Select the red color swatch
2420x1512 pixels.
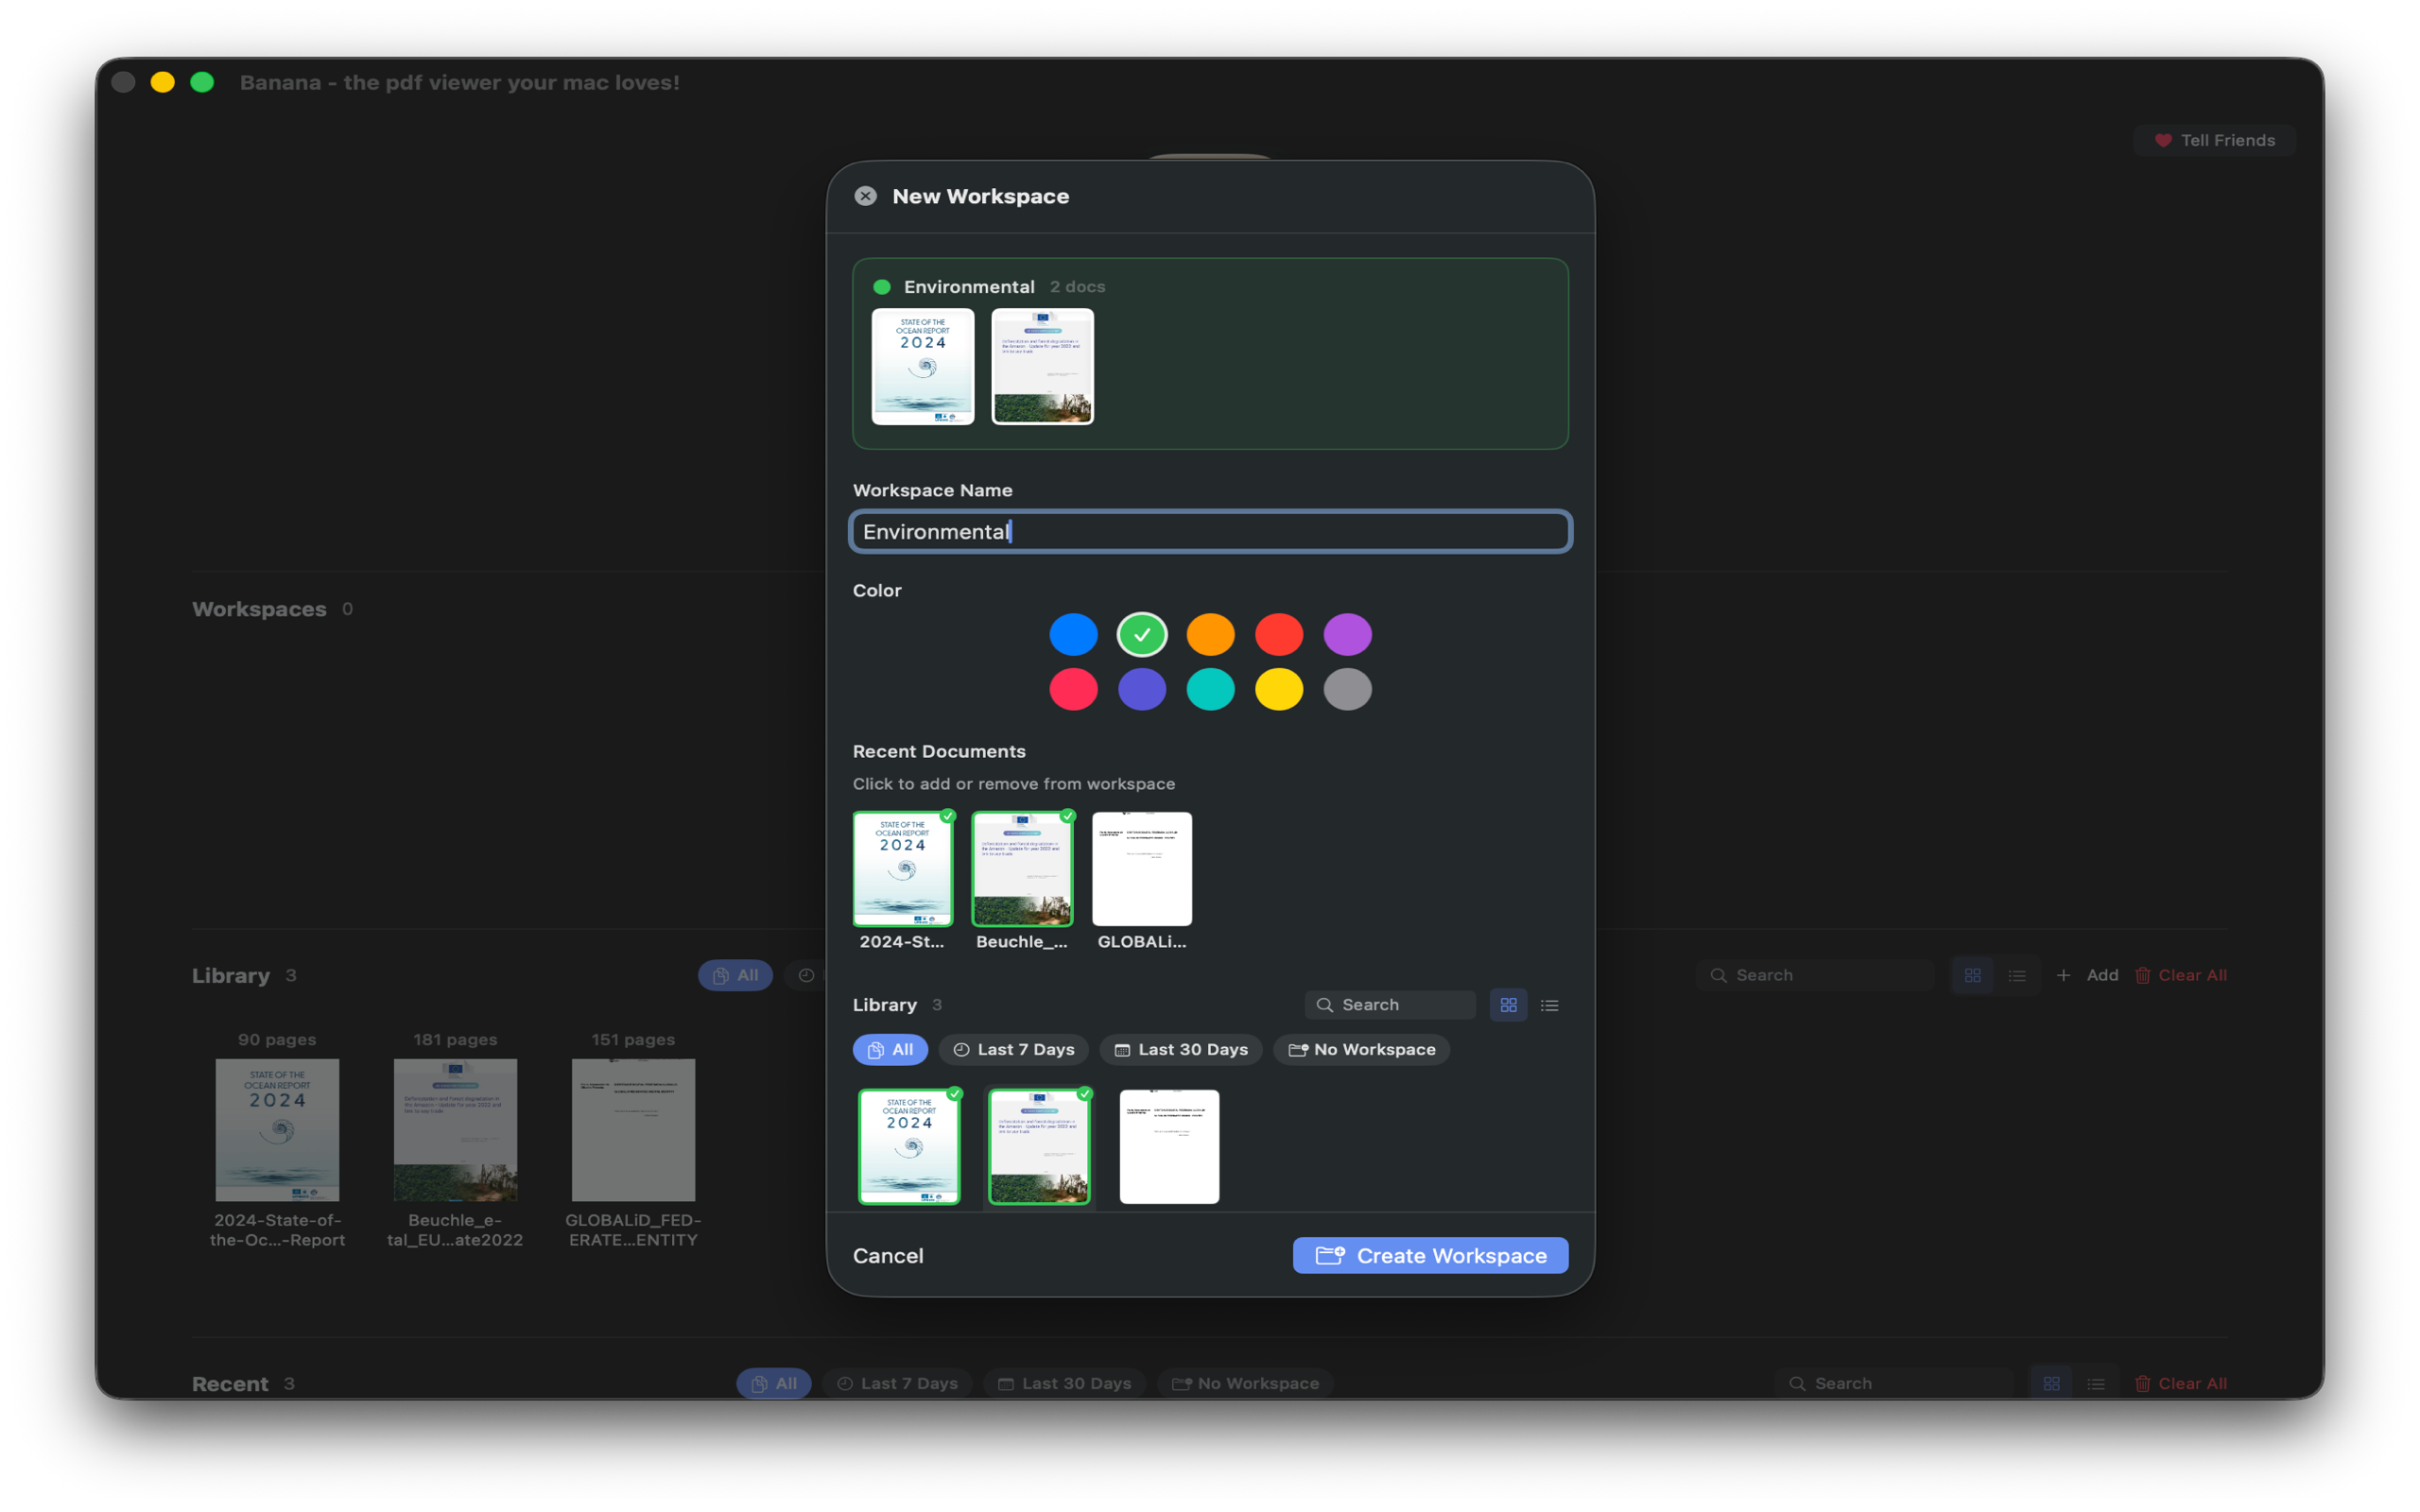pos(1278,634)
